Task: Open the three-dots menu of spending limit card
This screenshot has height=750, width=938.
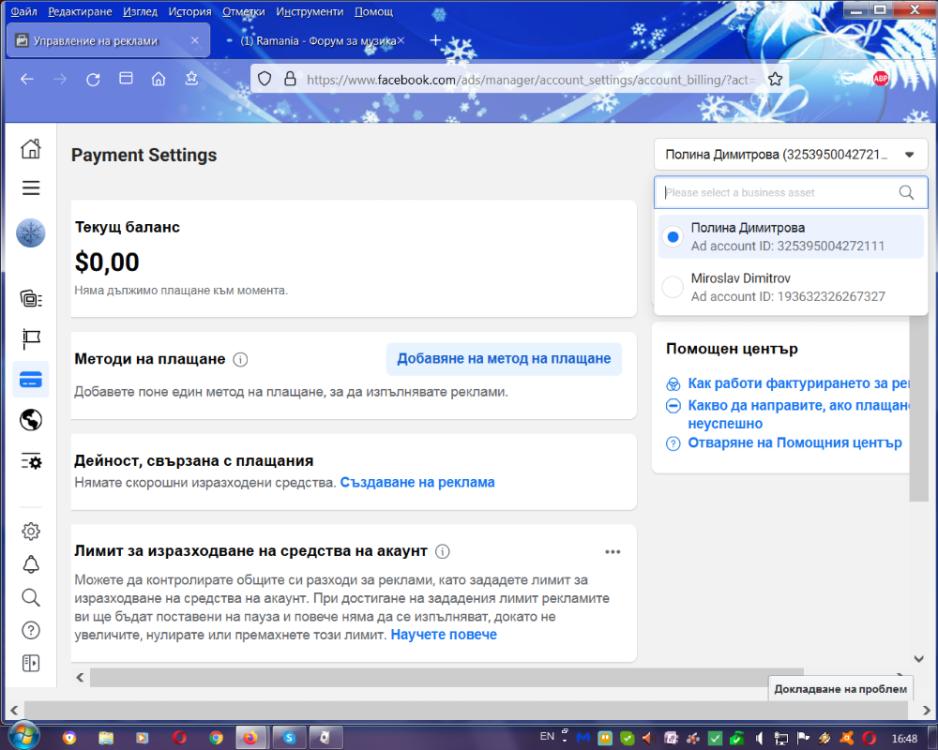Action: (613, 551)
